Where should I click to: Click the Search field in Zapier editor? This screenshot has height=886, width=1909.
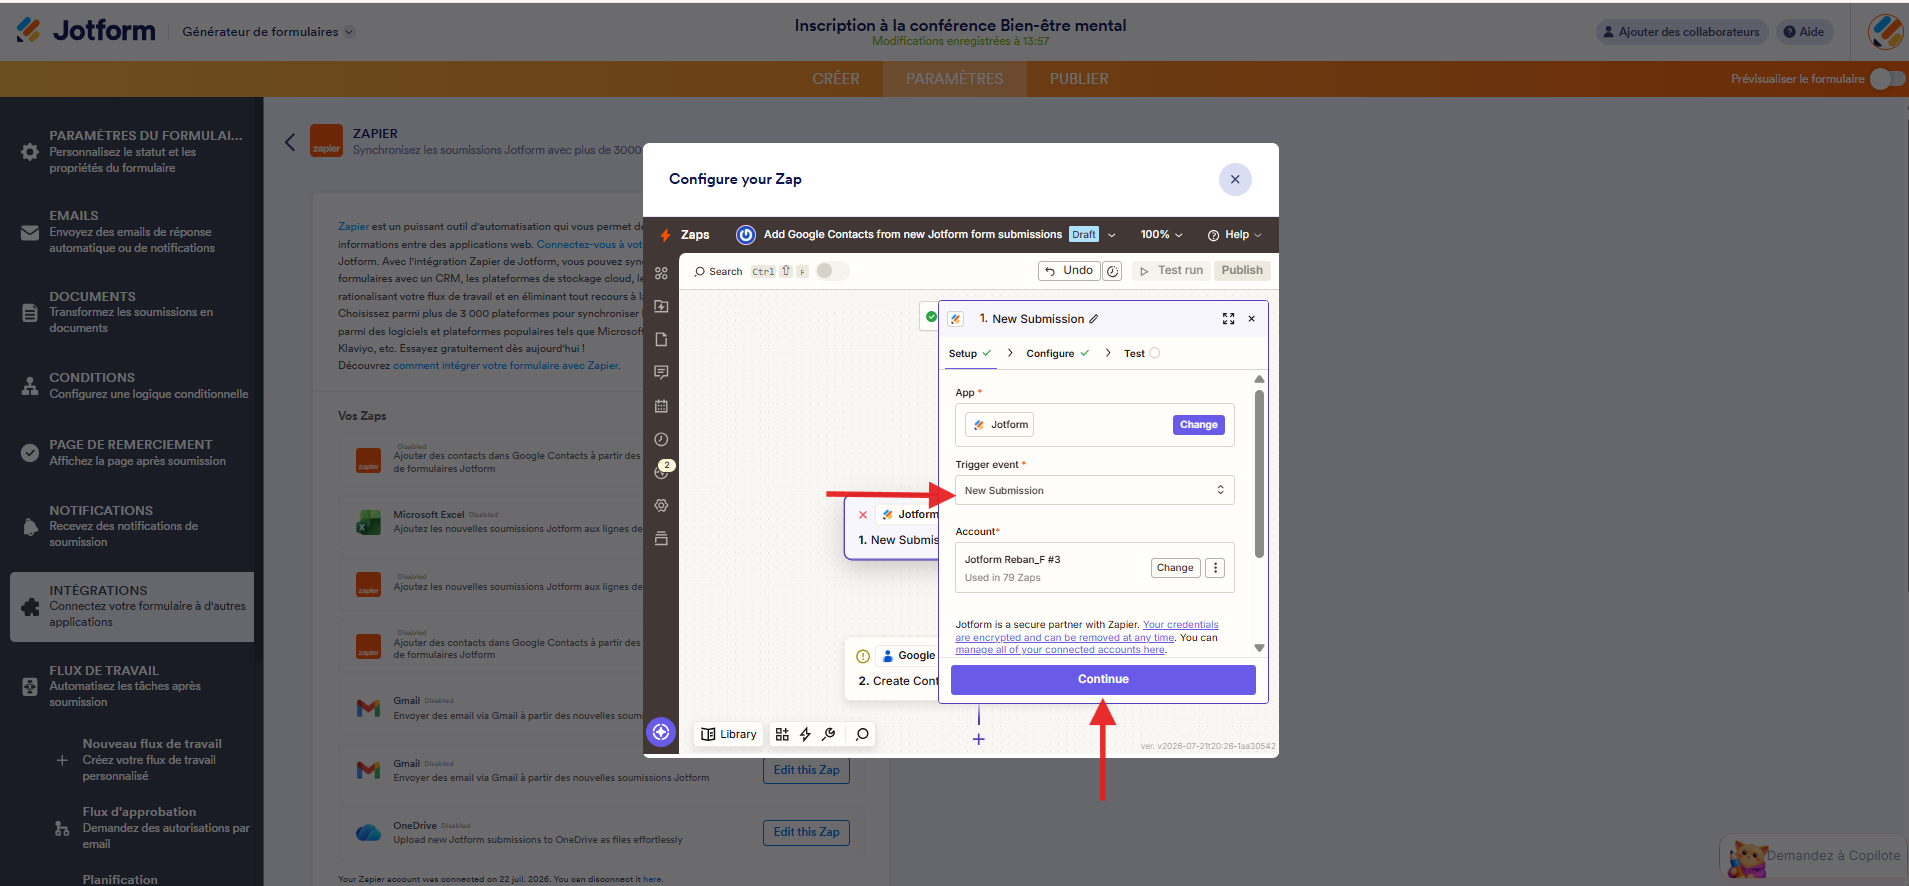click(750, 271)
